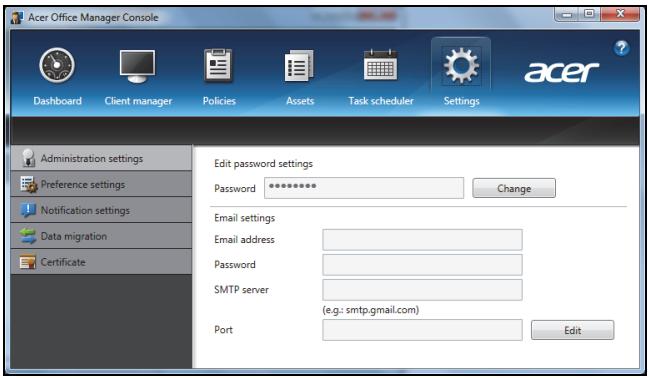This screenshot has width=648, height=378.
Task: Click the Acer Office Manager title bar icon
Action: pyautogui.click(x=17, y=17)
